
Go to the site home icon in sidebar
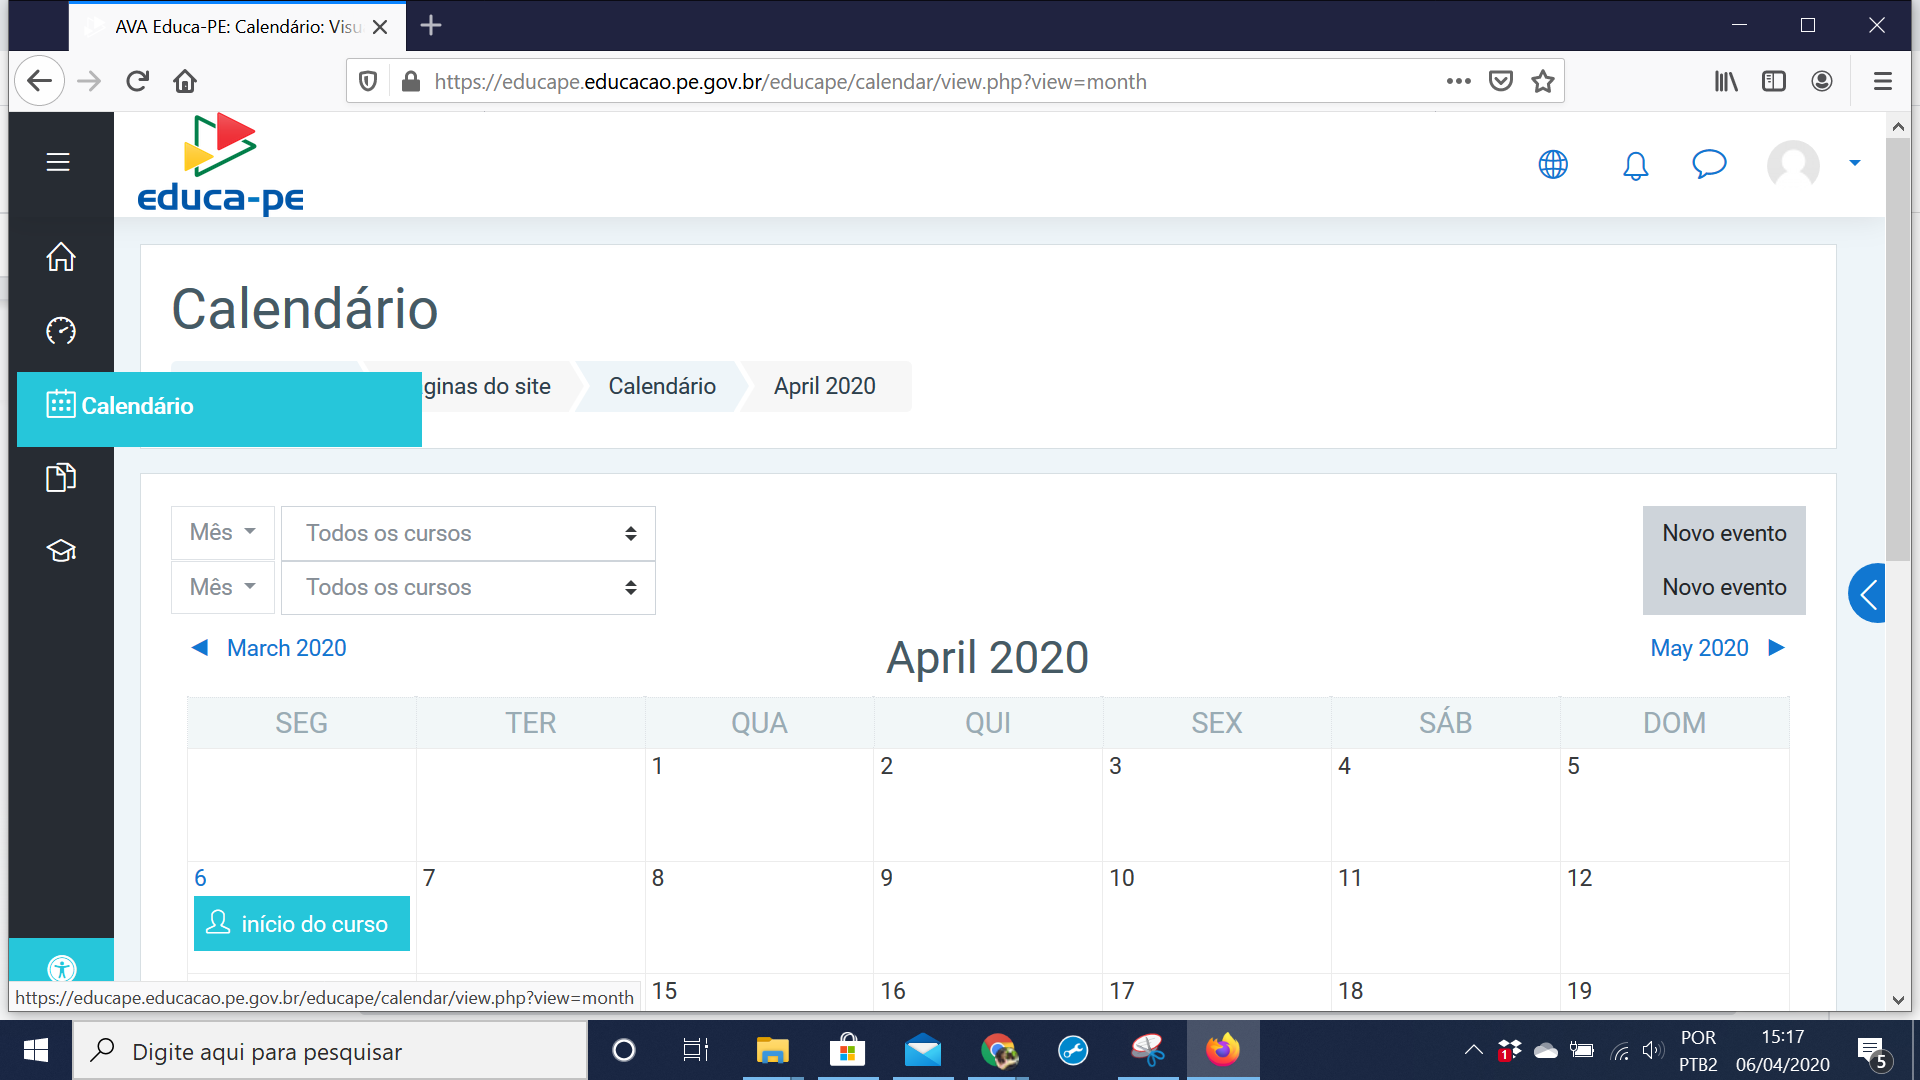click(61, 257)
